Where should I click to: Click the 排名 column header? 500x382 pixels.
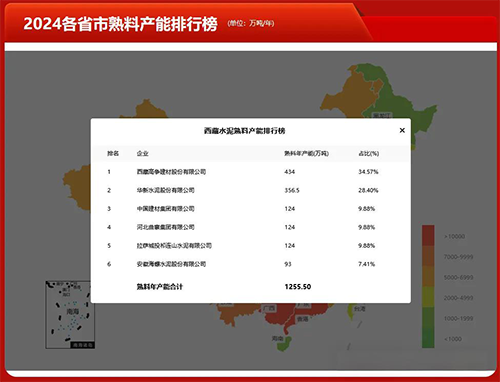(x=113, y=153)
